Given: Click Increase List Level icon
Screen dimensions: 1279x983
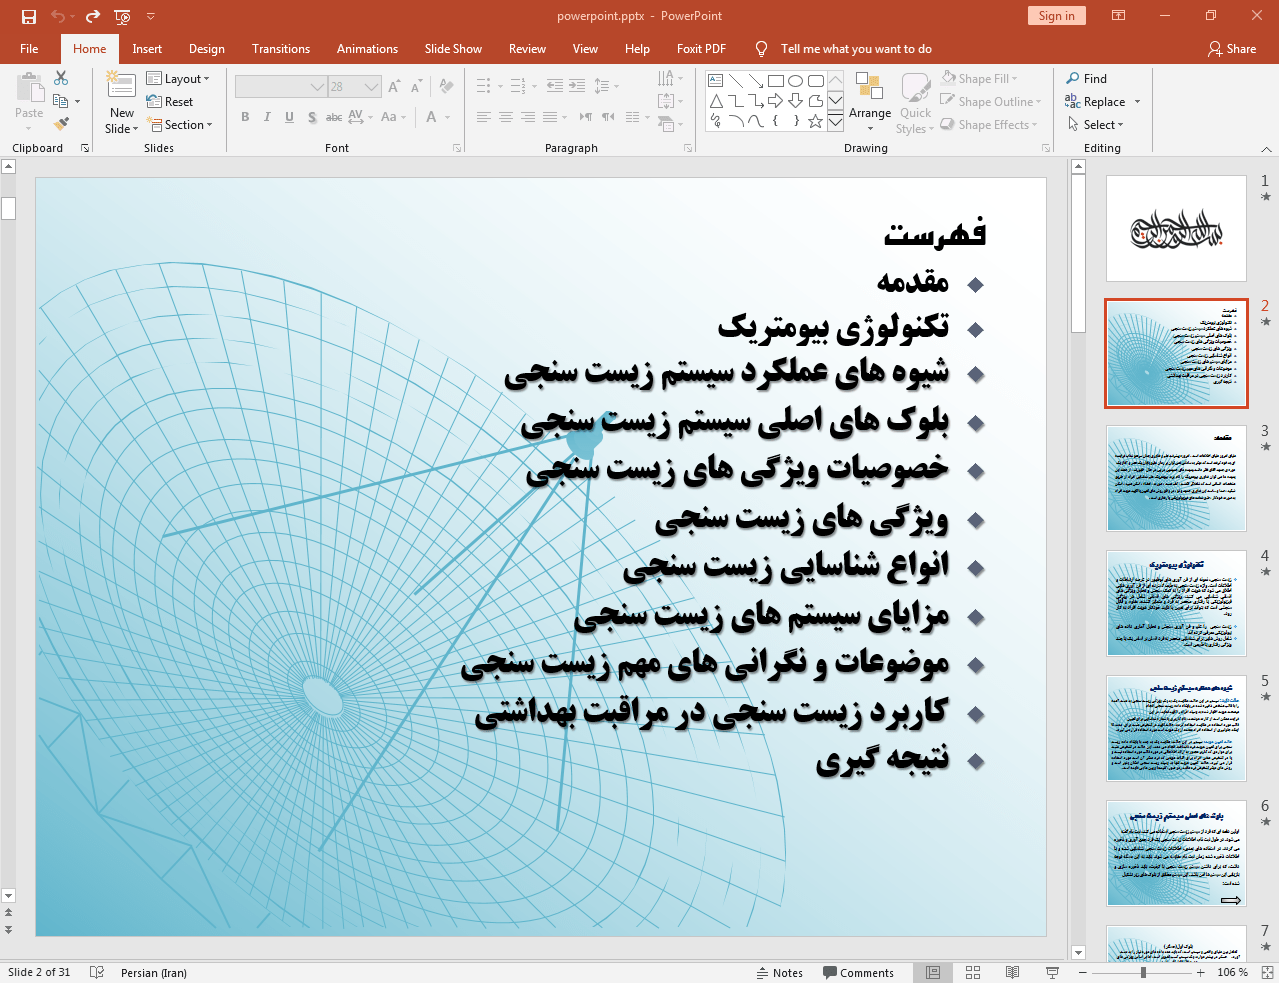Looking at the screenshot, I should (x=577, y=86).
